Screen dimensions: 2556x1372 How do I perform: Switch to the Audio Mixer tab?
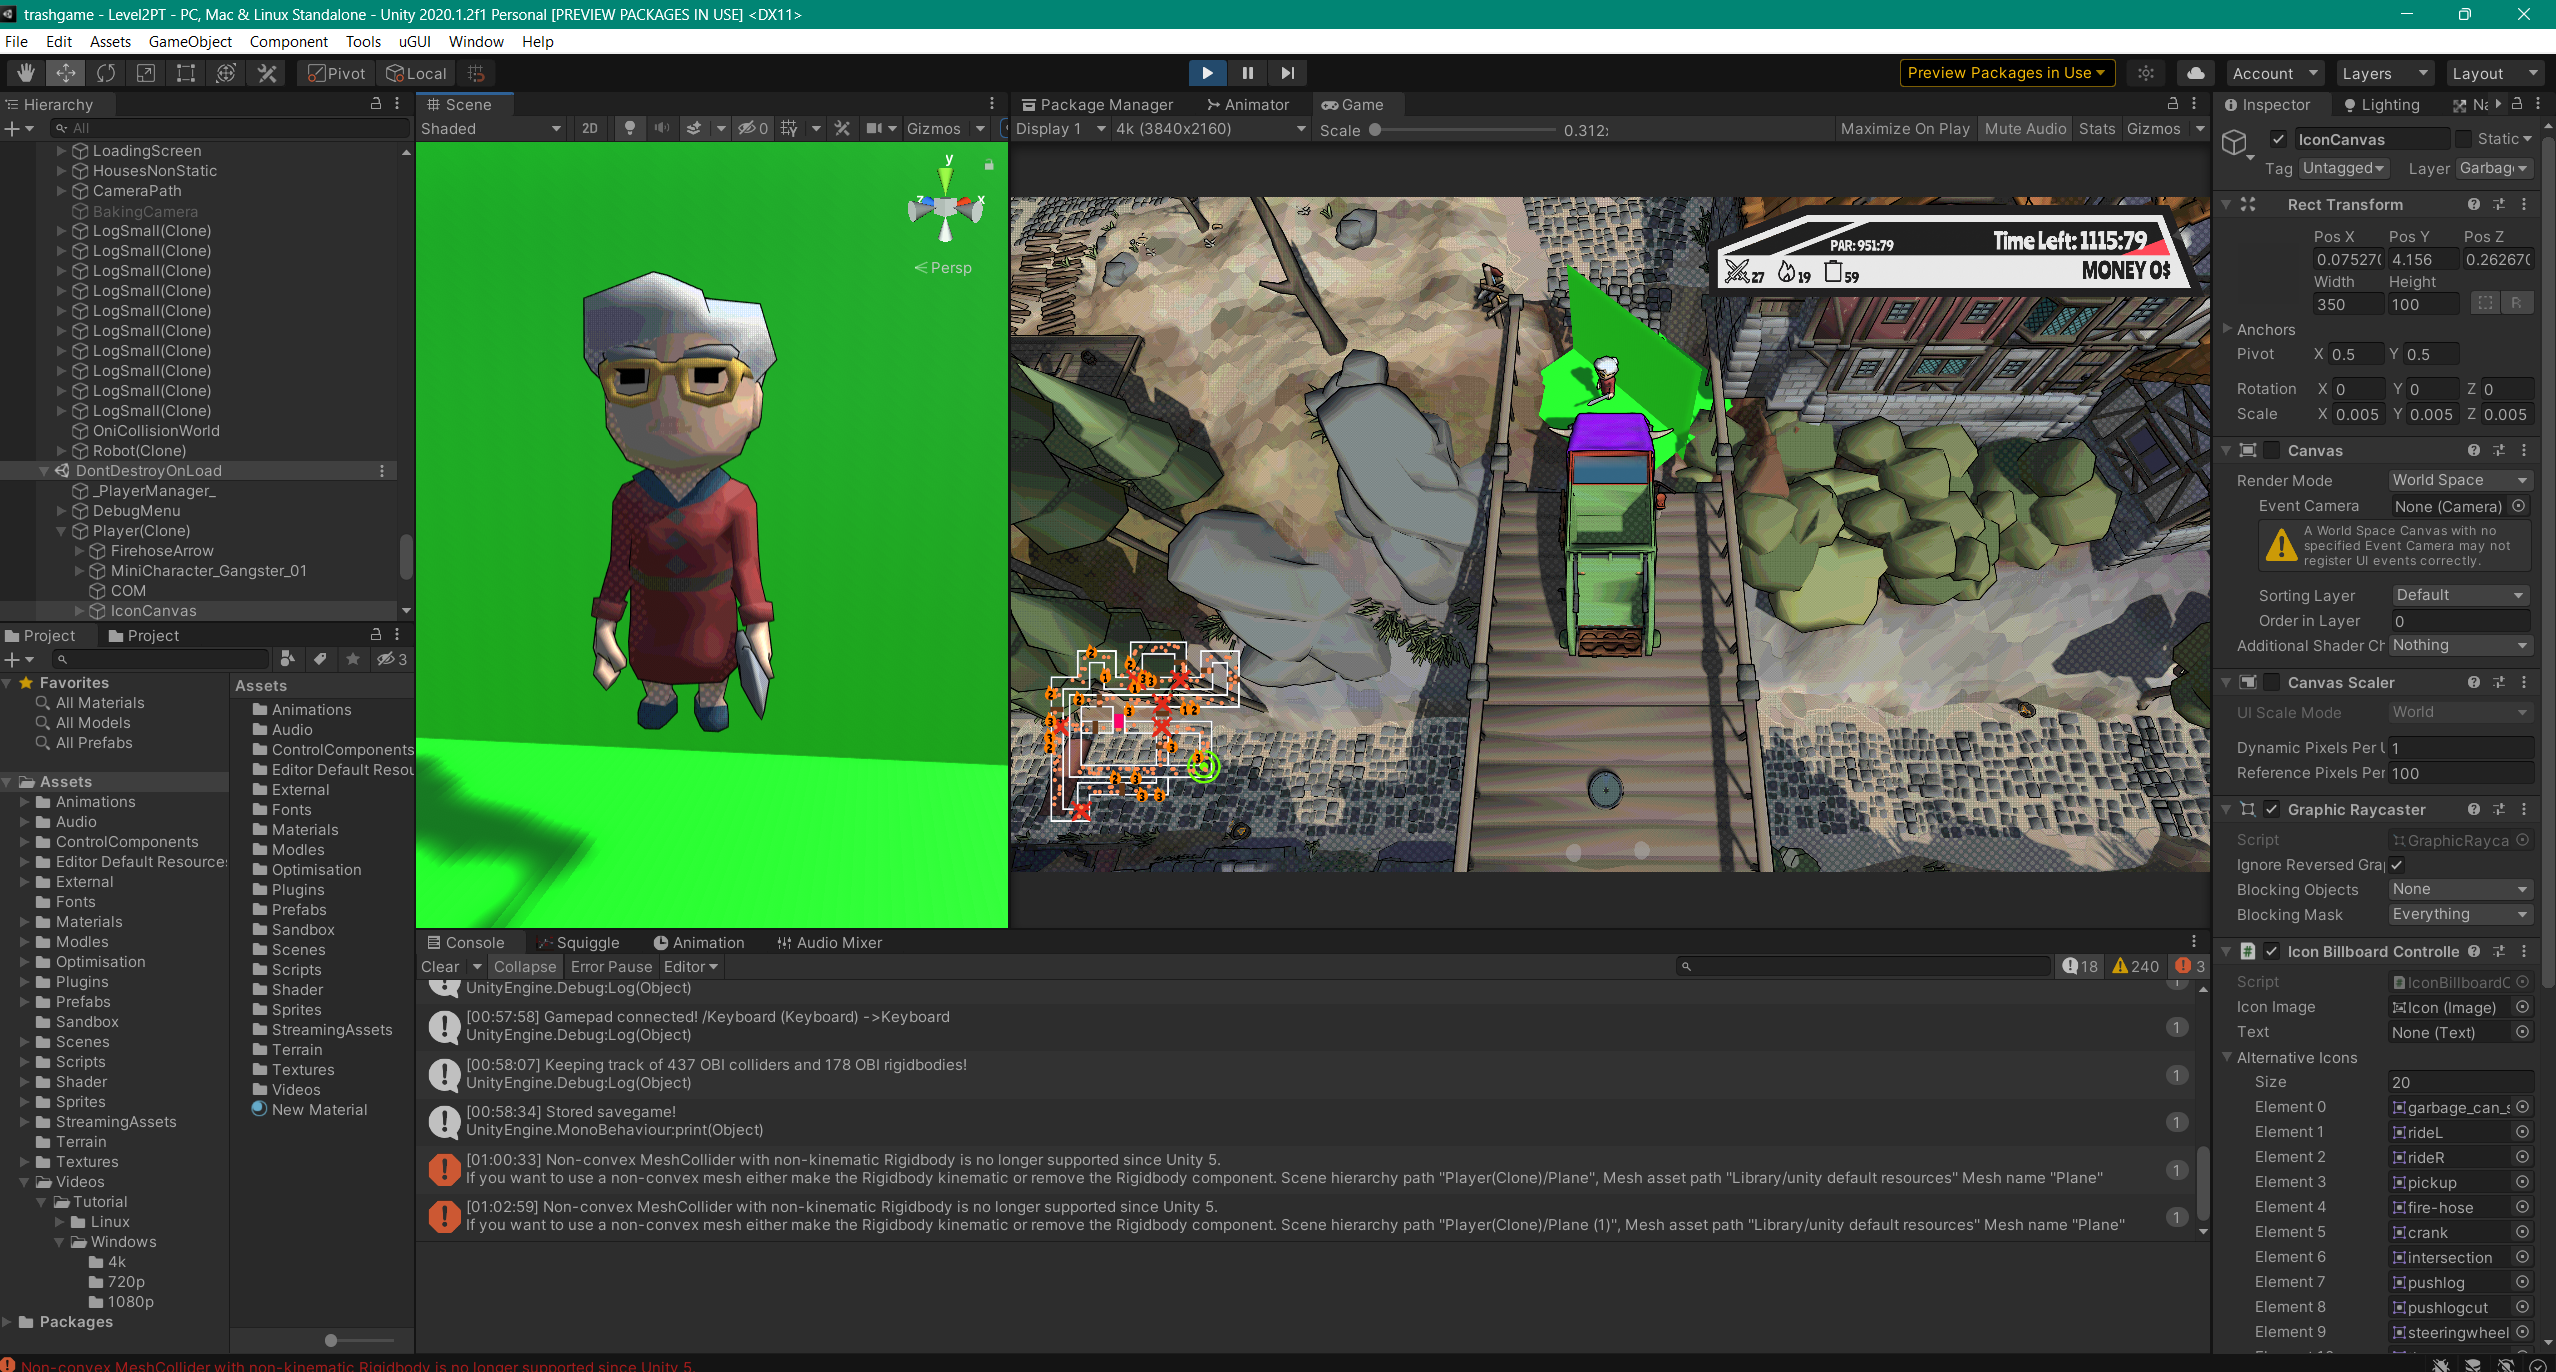(829, 942)
